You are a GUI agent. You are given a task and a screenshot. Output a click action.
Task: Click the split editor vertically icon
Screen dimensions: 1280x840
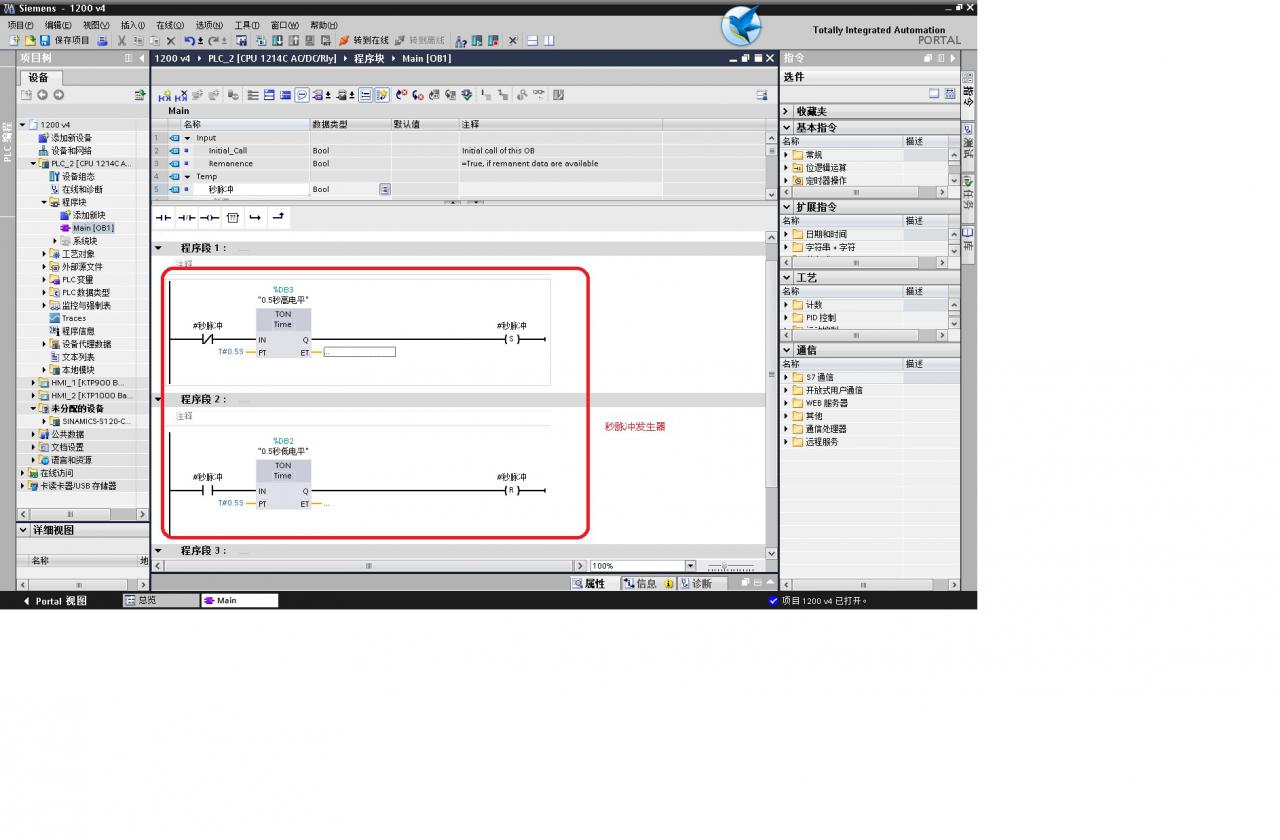click(548, 41)
